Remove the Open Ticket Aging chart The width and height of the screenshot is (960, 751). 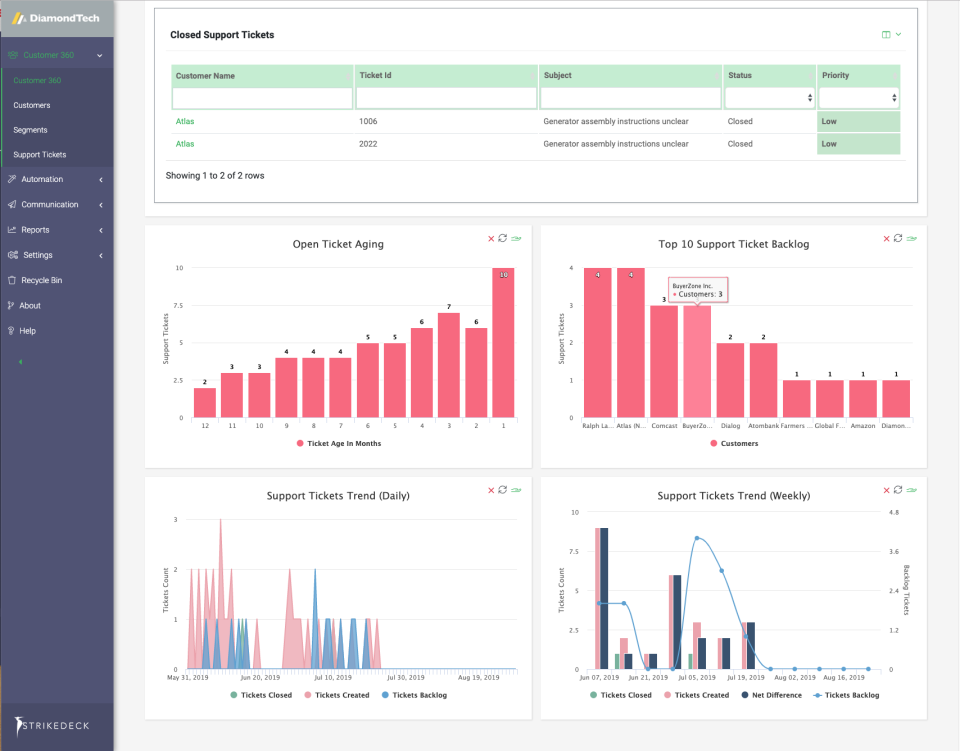click(x=491, y=239)
